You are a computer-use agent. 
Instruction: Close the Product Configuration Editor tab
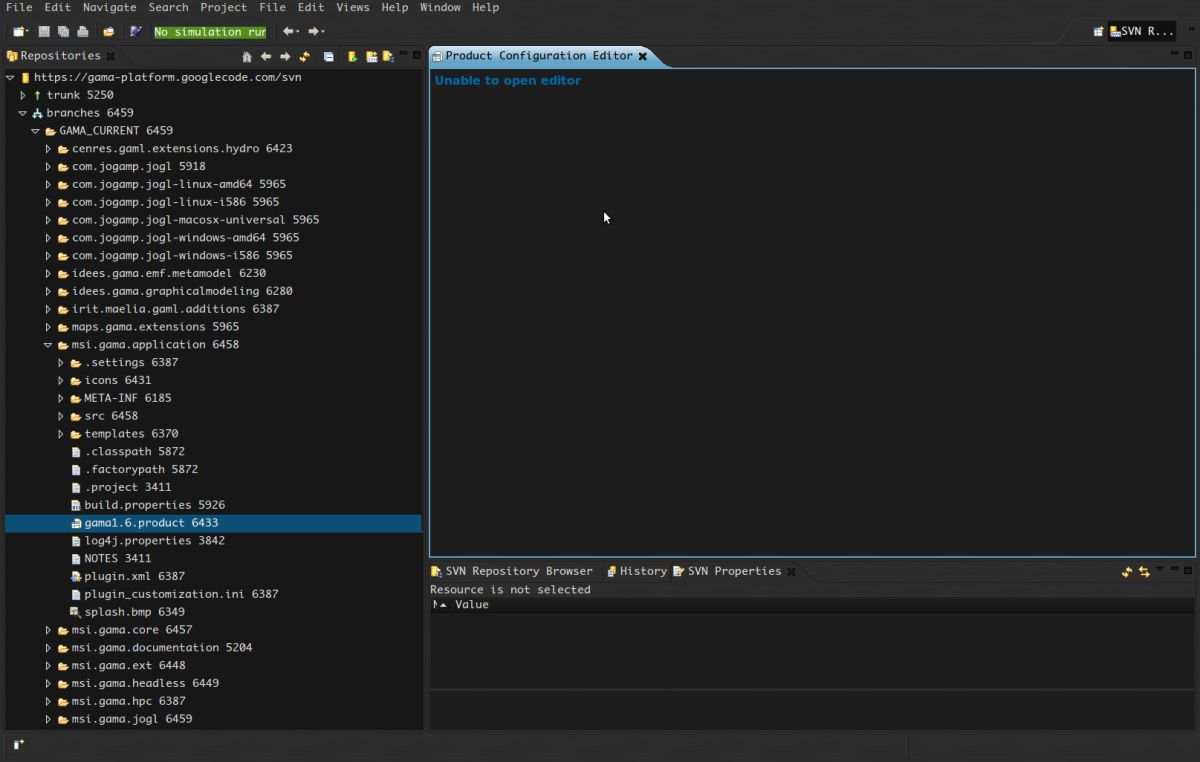[x=643, y=57]
